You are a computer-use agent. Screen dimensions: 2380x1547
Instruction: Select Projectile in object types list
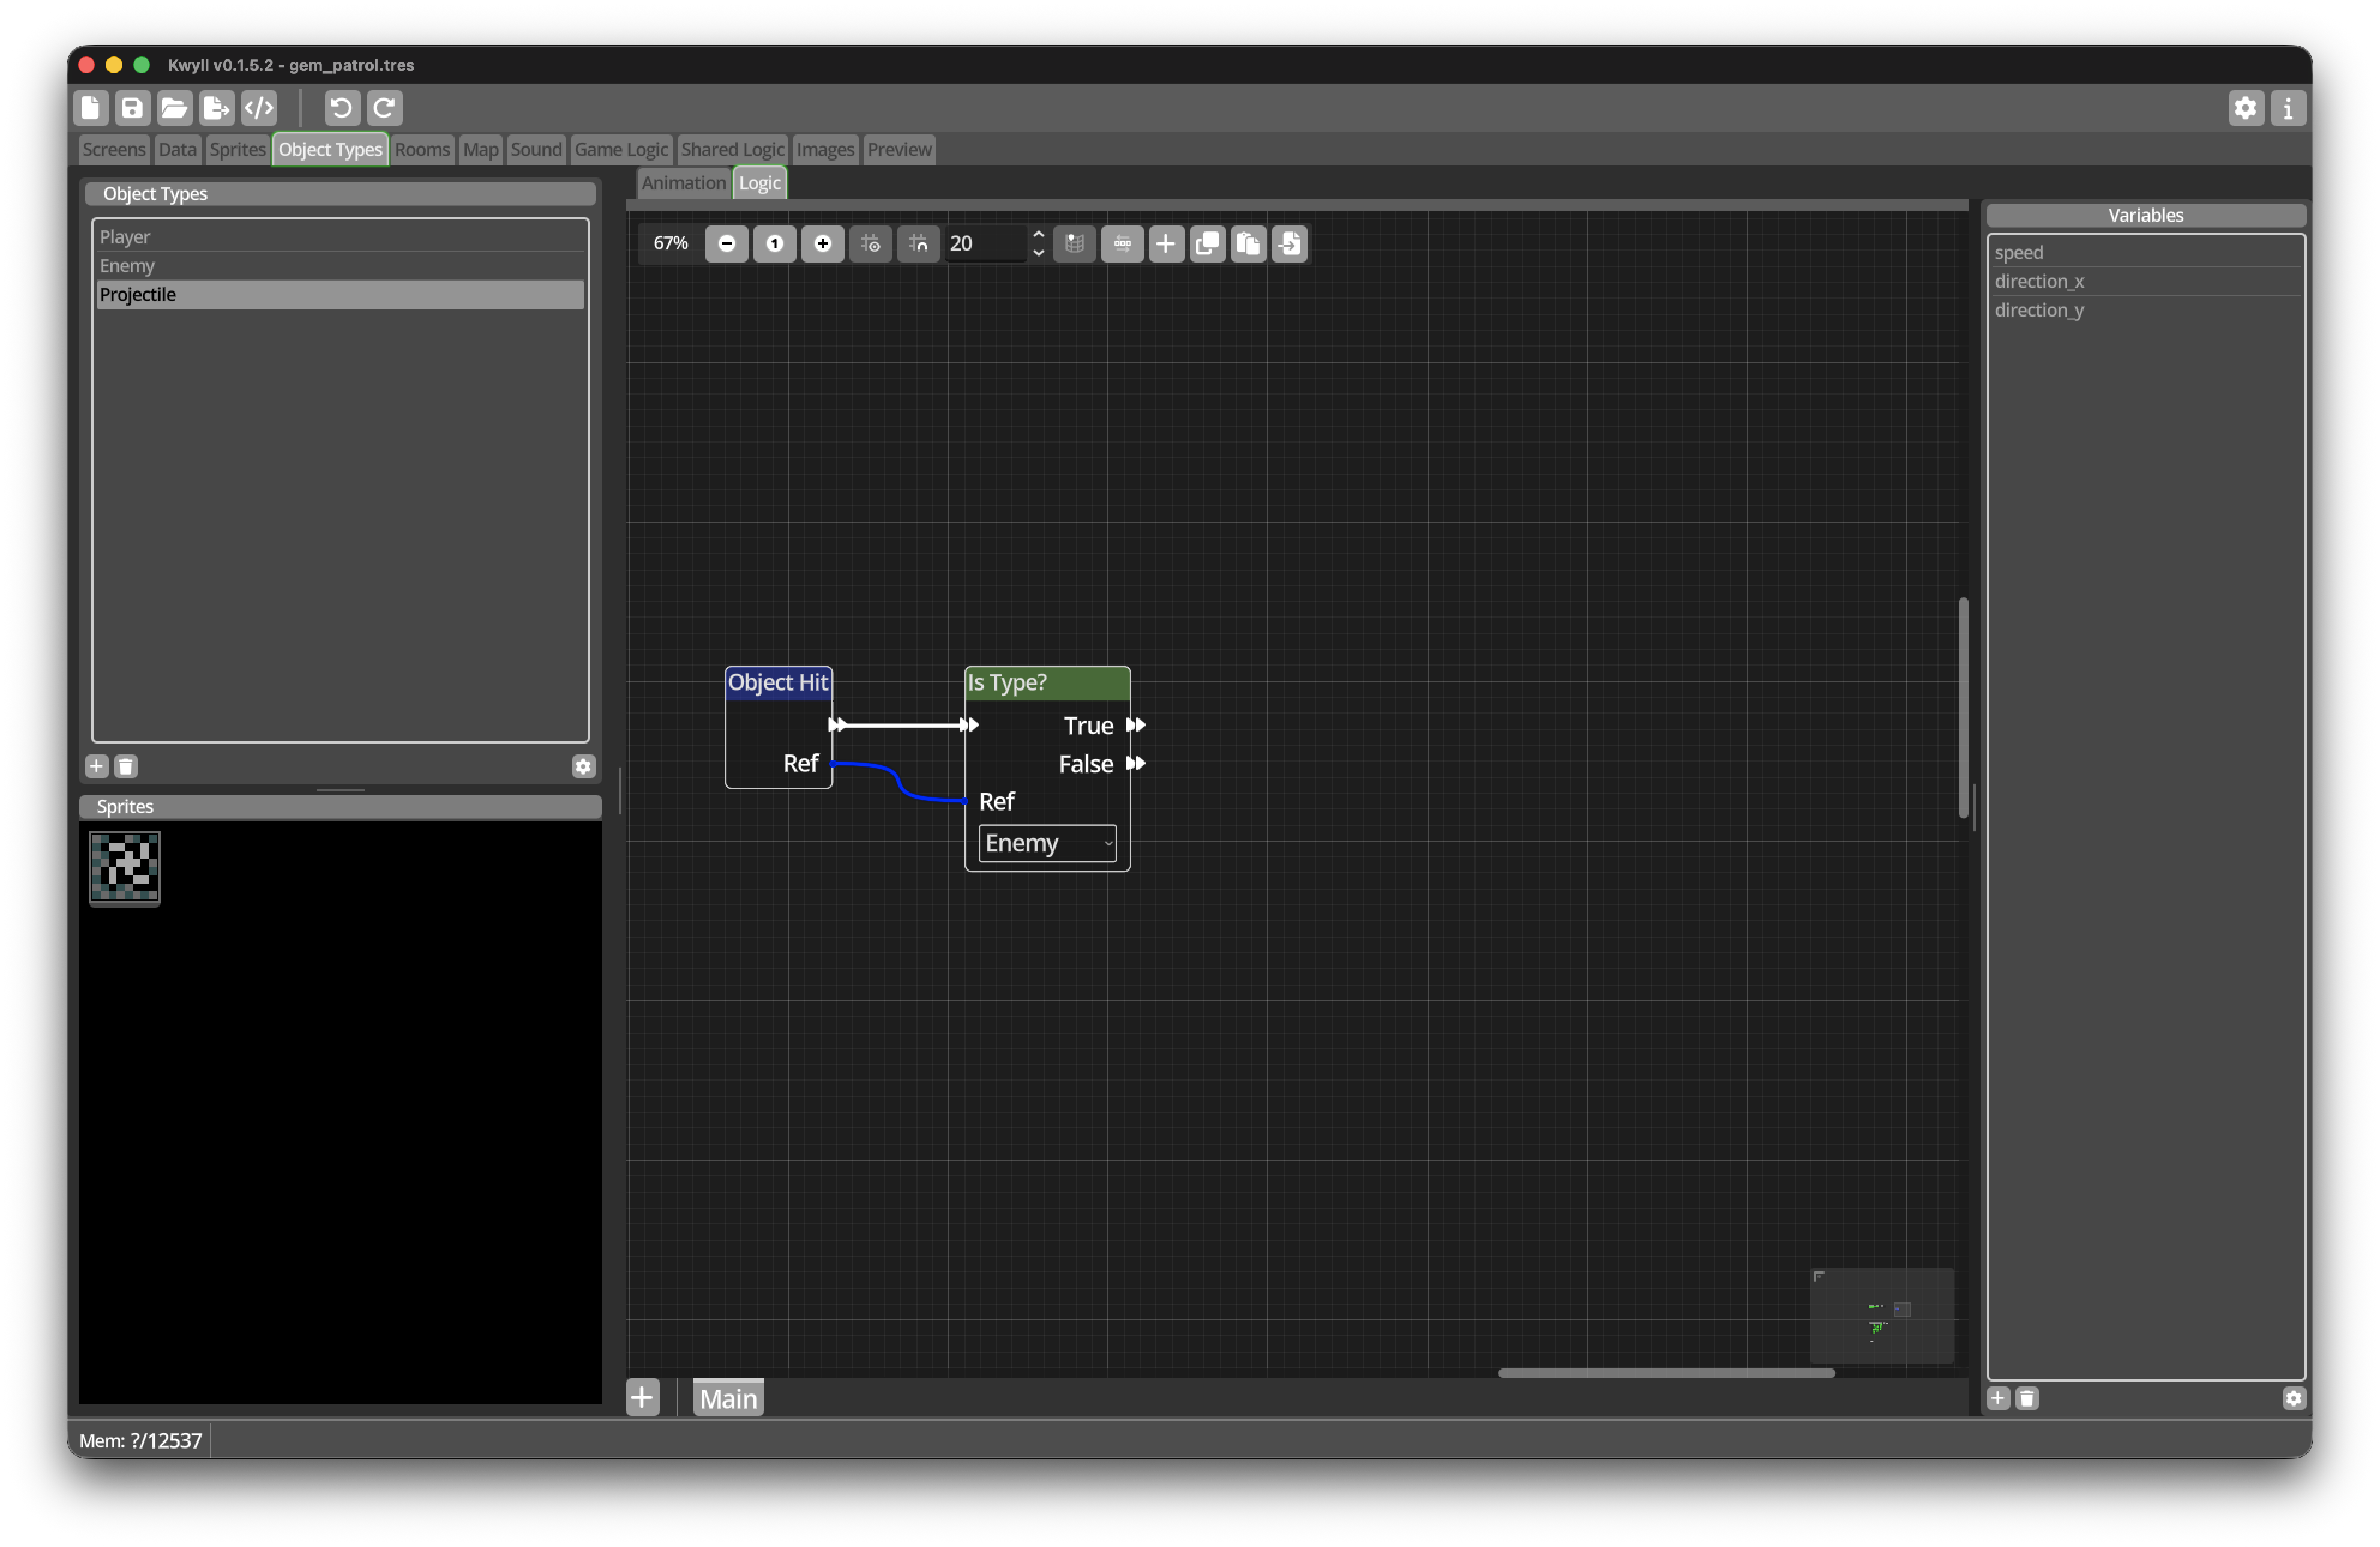click(341, 295)
